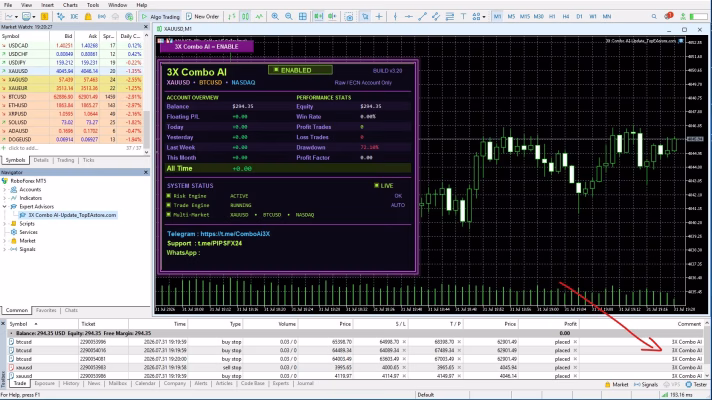Open the Charts menu
Viewport: 712px width, 400px height.
70,5
